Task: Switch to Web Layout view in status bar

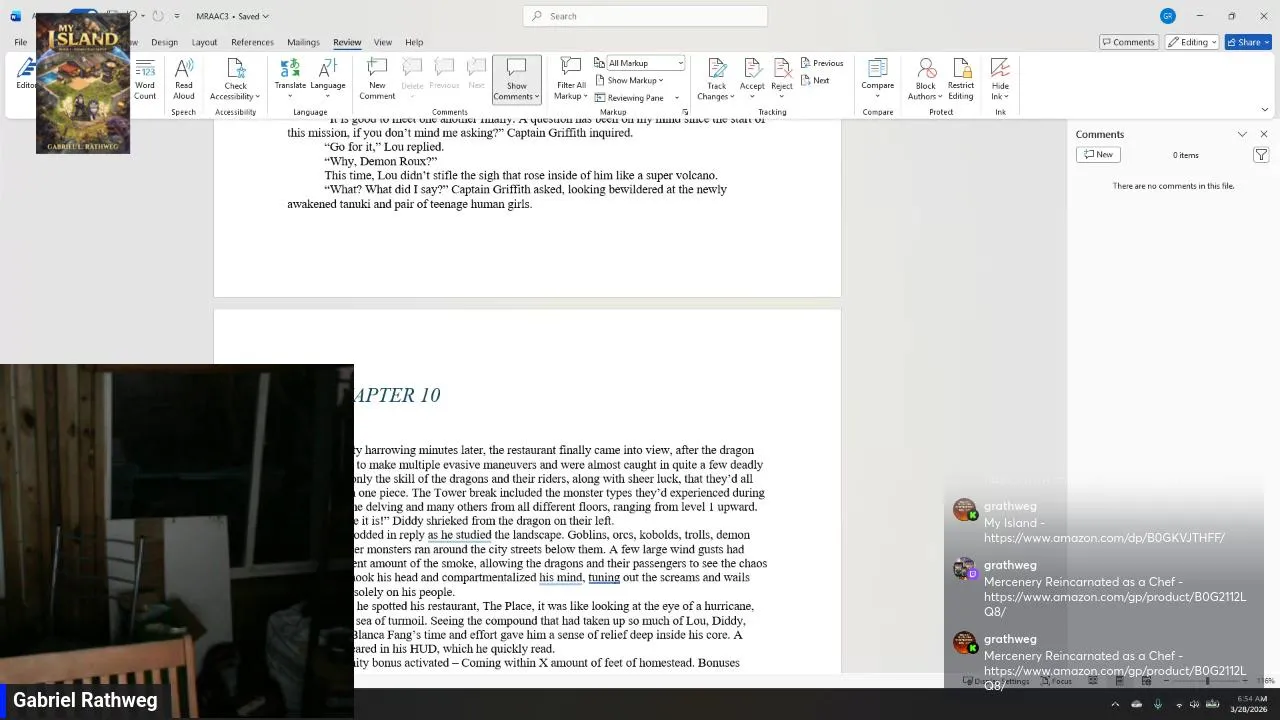Action: tap(1146, 681)
